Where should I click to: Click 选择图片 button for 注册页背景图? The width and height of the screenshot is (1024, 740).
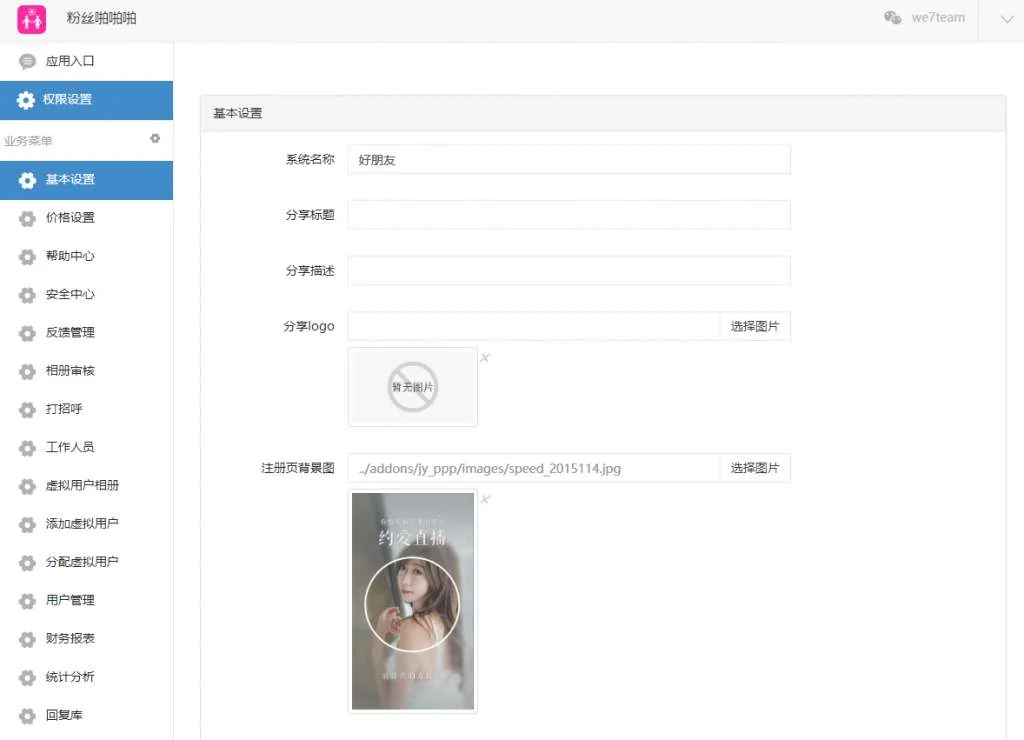coord(754,468)
